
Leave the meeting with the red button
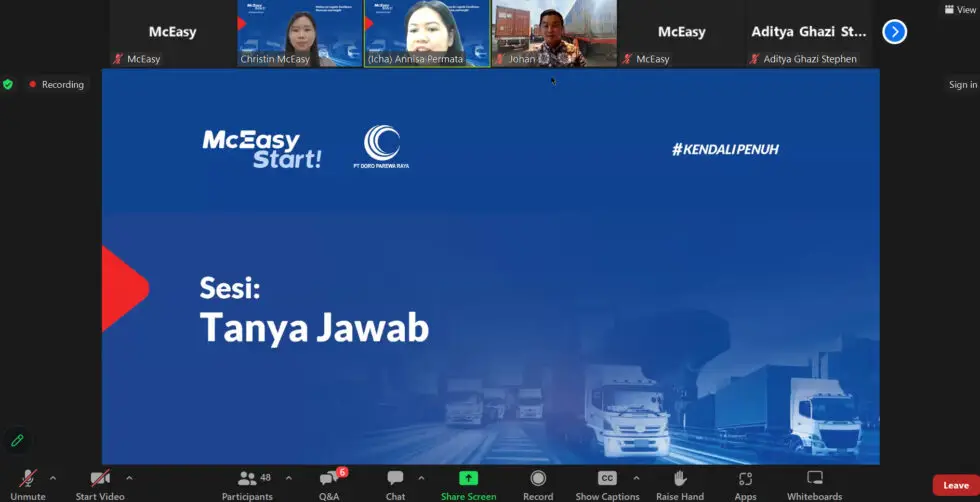956,485
